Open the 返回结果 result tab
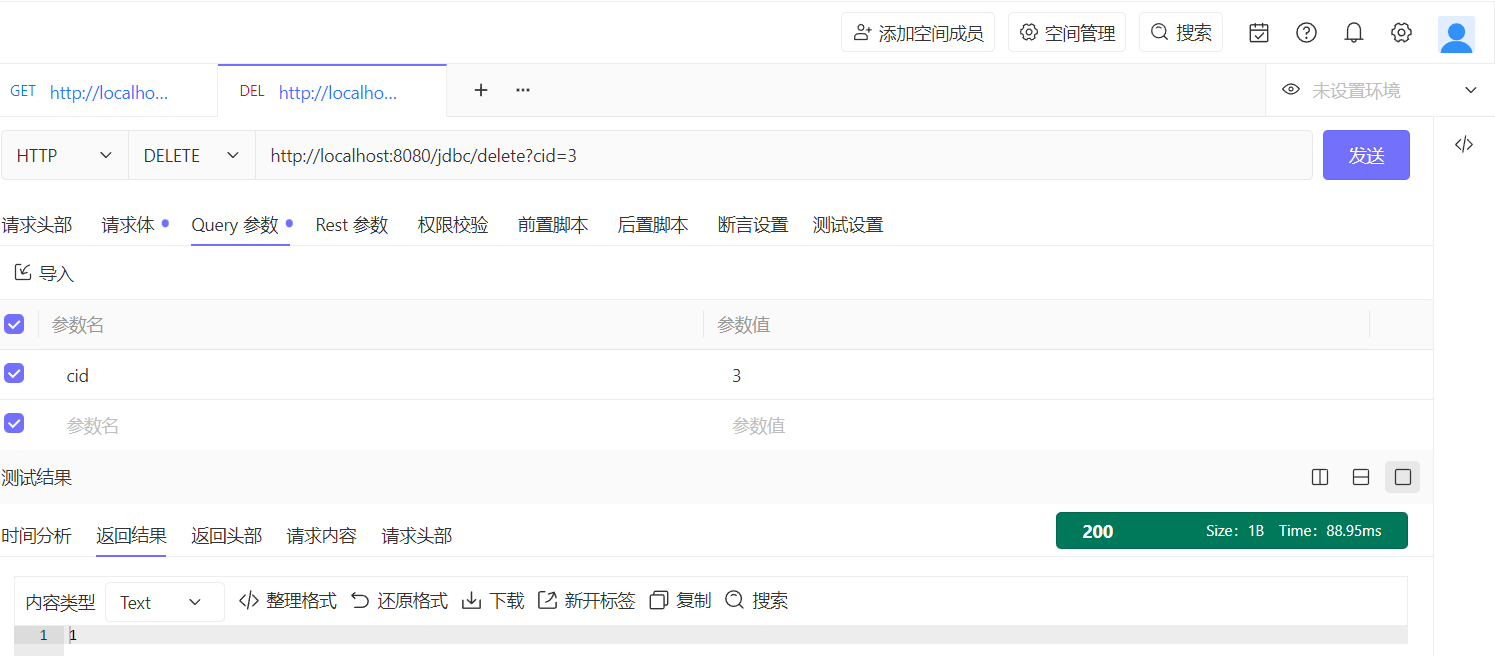This screenshot has width=1495, height=656. tap(131, 536)
